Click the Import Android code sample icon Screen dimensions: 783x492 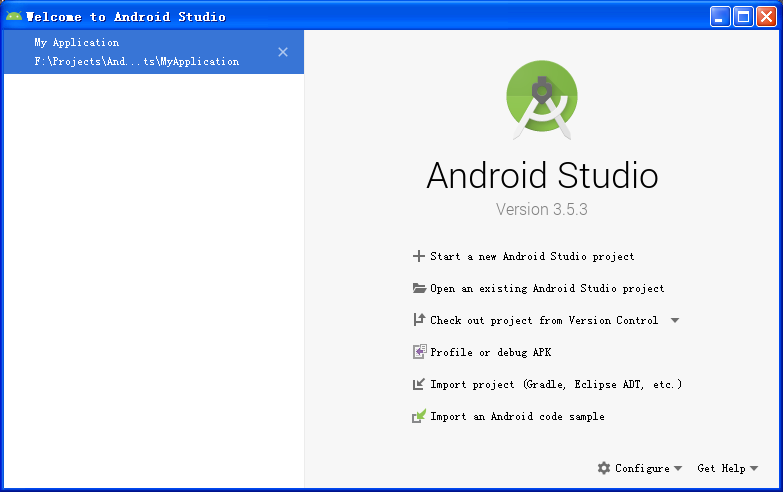tap(419, 416)
